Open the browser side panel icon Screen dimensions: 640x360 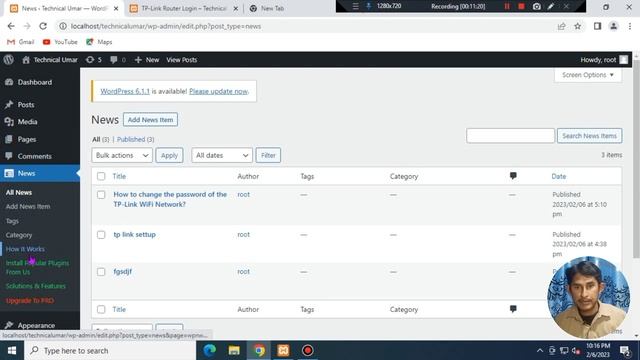[598, 26]
